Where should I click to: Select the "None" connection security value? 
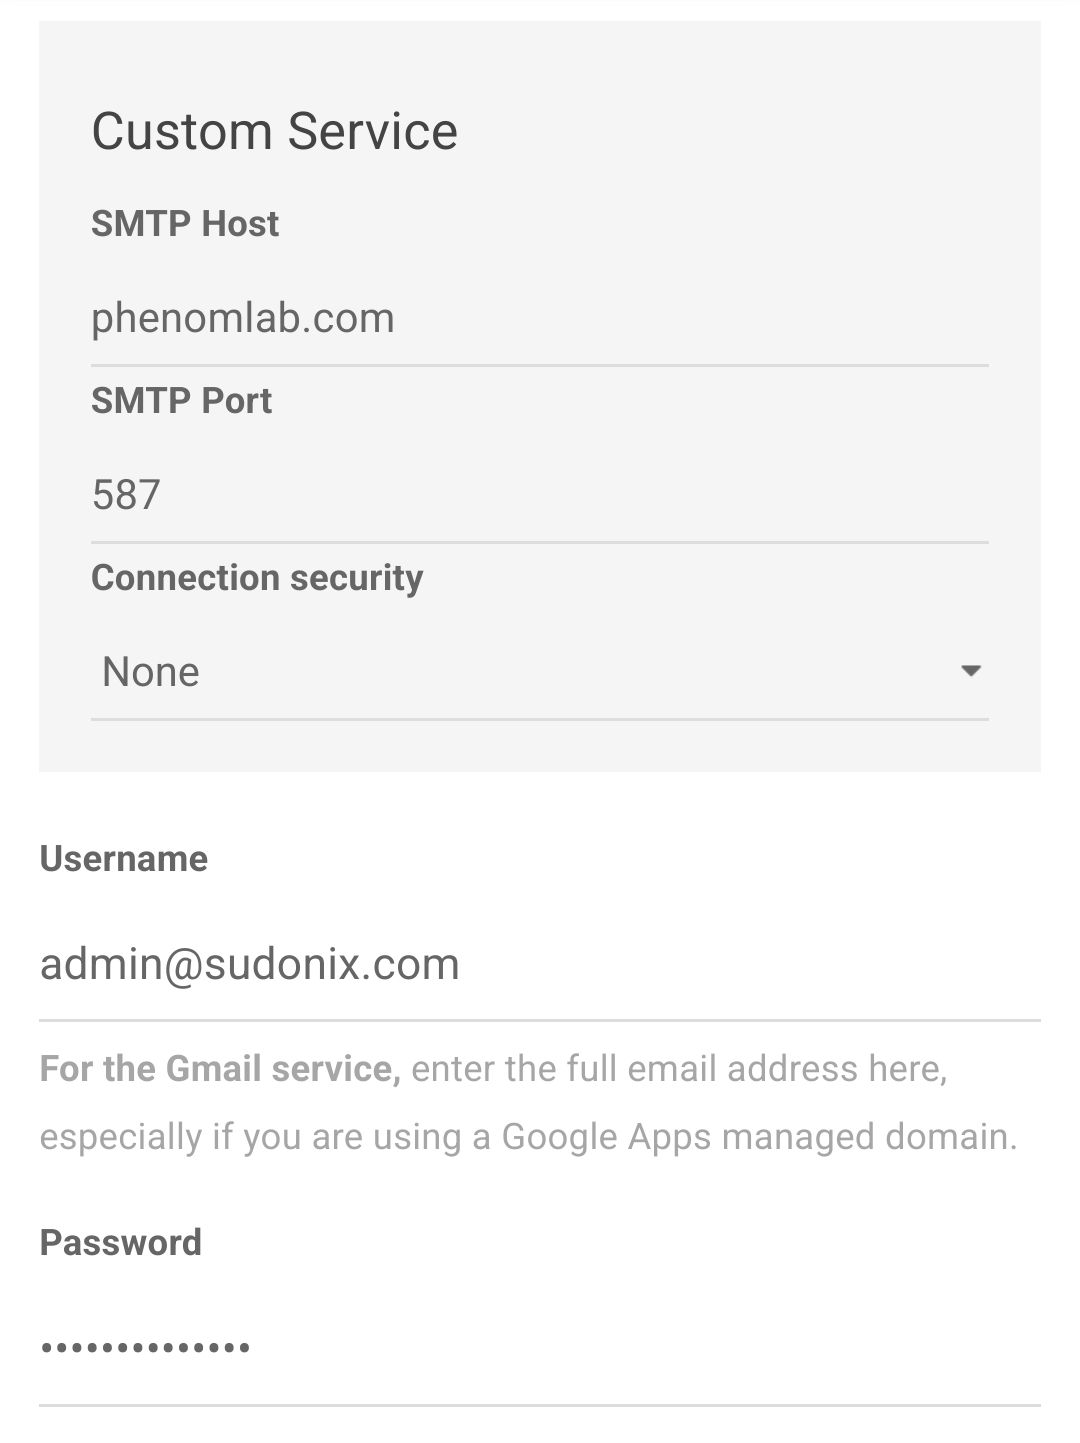coord(151,672)
